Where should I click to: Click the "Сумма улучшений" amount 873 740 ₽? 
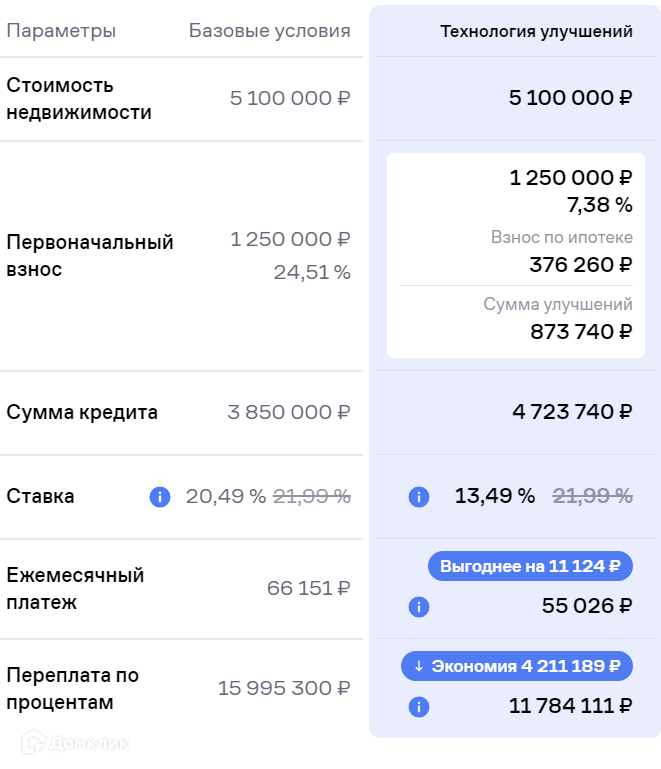(581, 332)
